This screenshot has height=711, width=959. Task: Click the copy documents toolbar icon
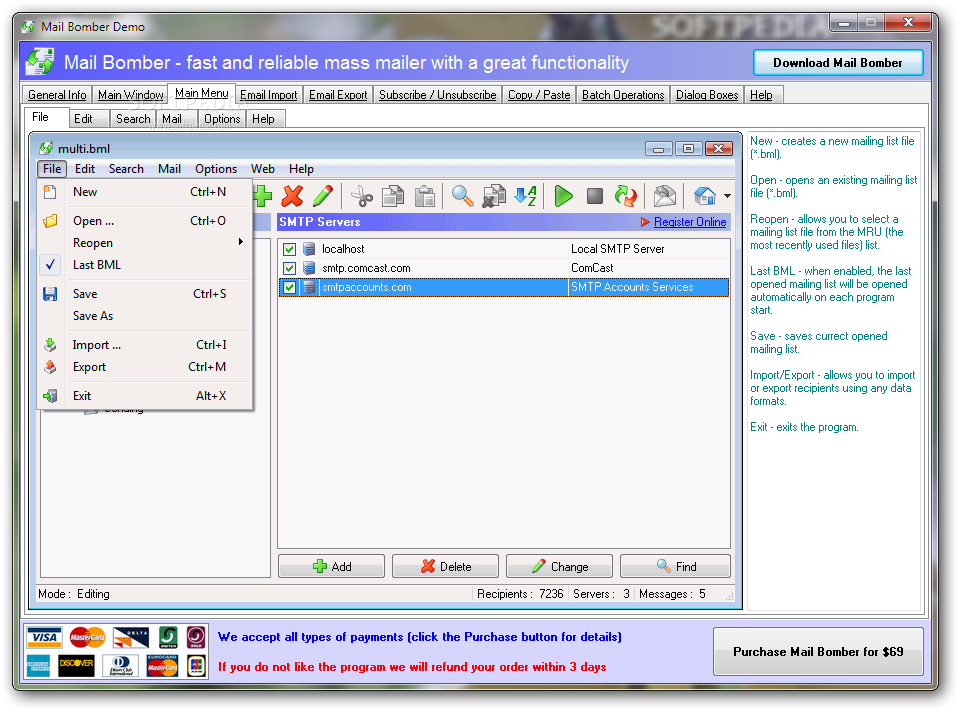pyautogui.click(x=393, y=196)
